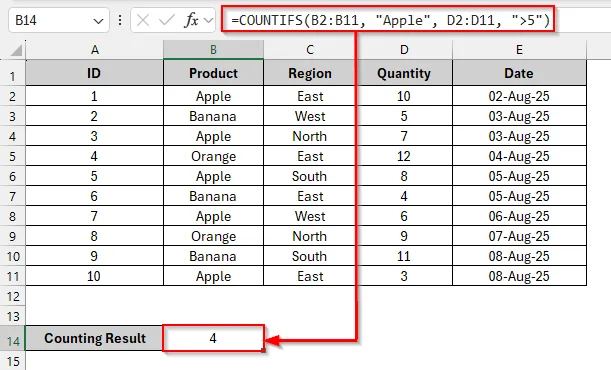Select ID cell with value 6
Viewport: 611px width, 370px height.
coord(94,196)
